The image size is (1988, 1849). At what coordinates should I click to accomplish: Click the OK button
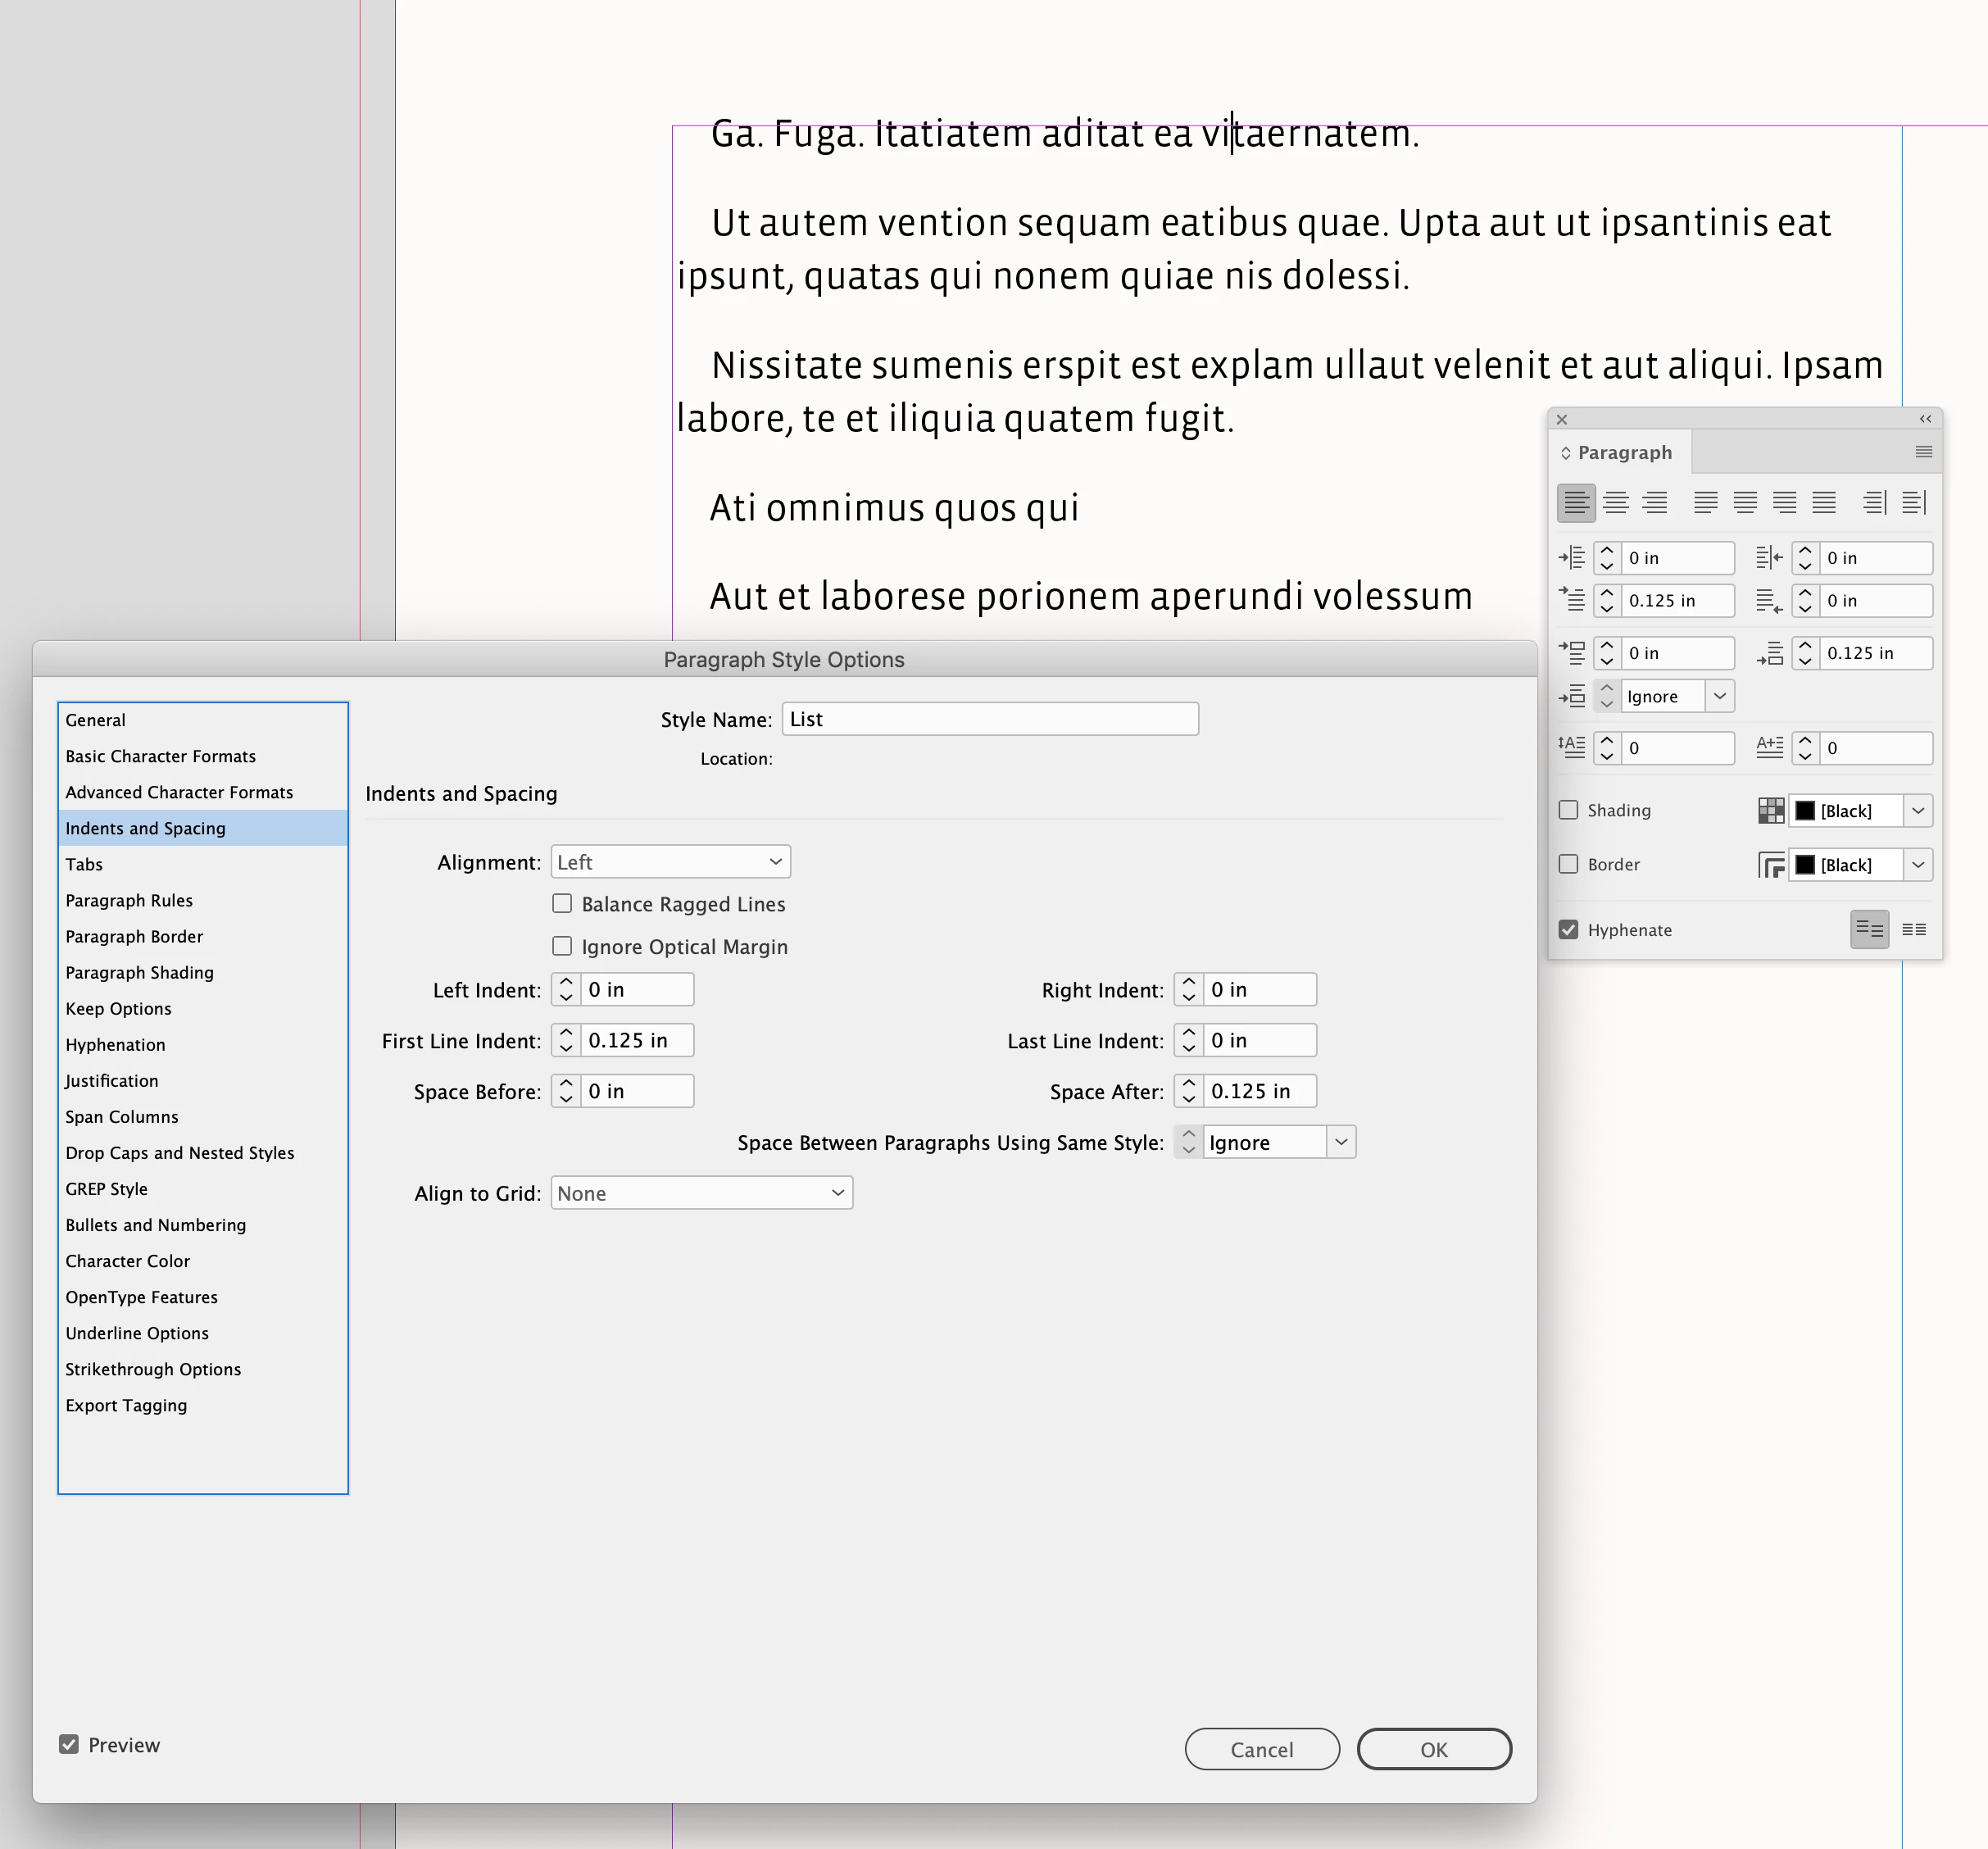coord(1433,1749)
